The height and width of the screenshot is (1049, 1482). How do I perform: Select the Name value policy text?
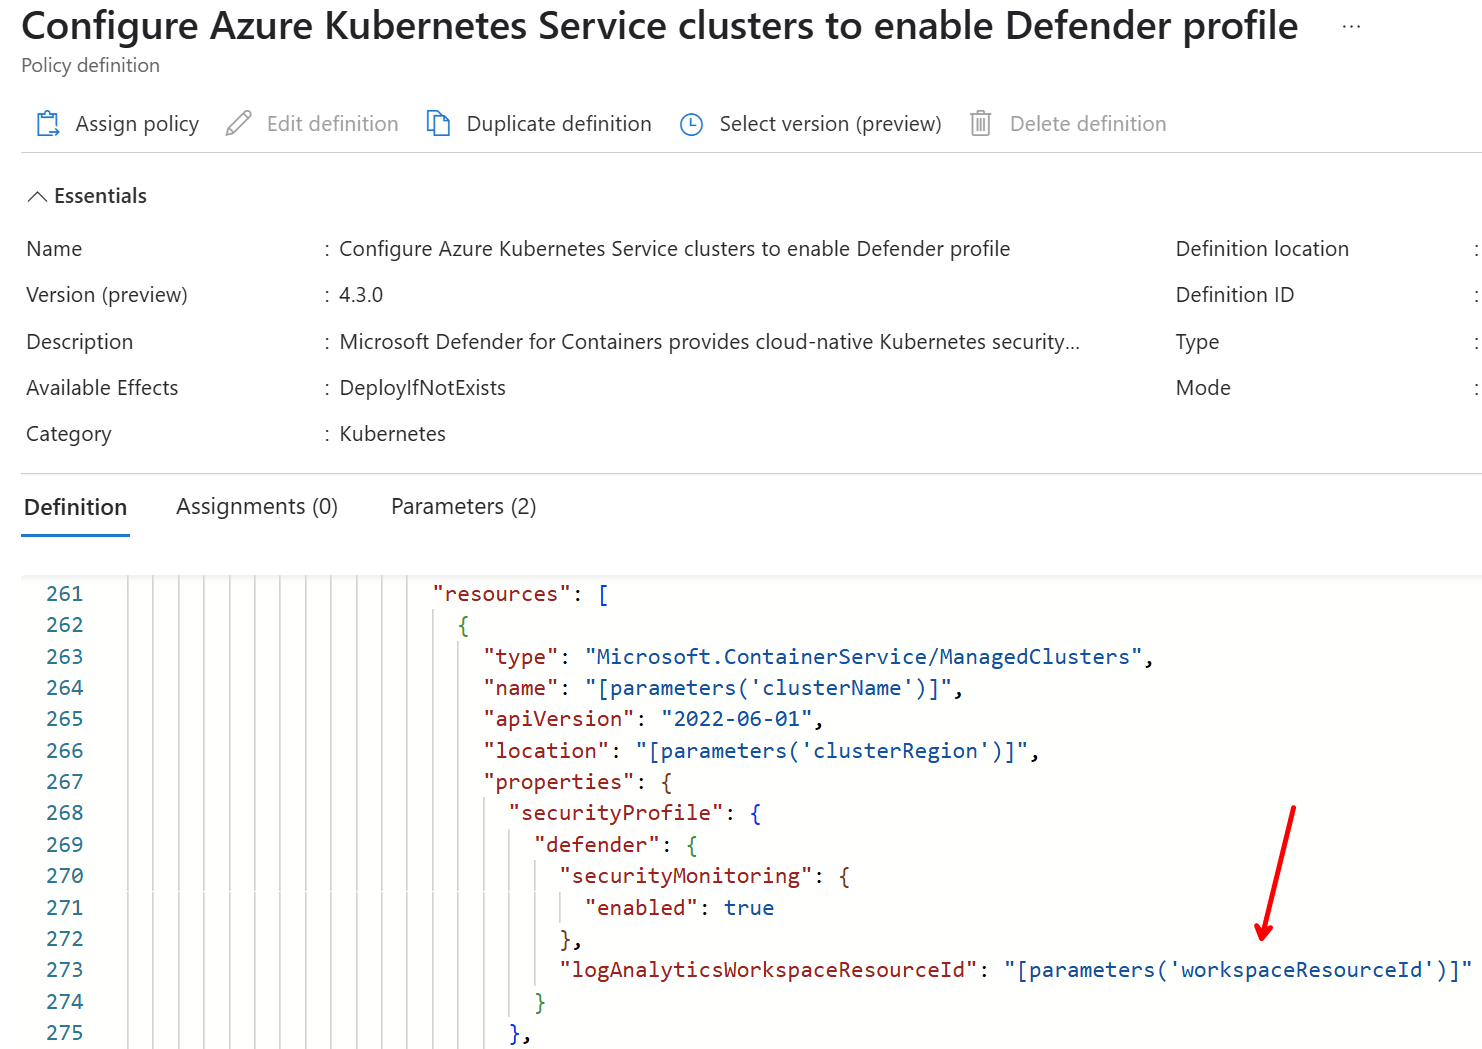674,249
